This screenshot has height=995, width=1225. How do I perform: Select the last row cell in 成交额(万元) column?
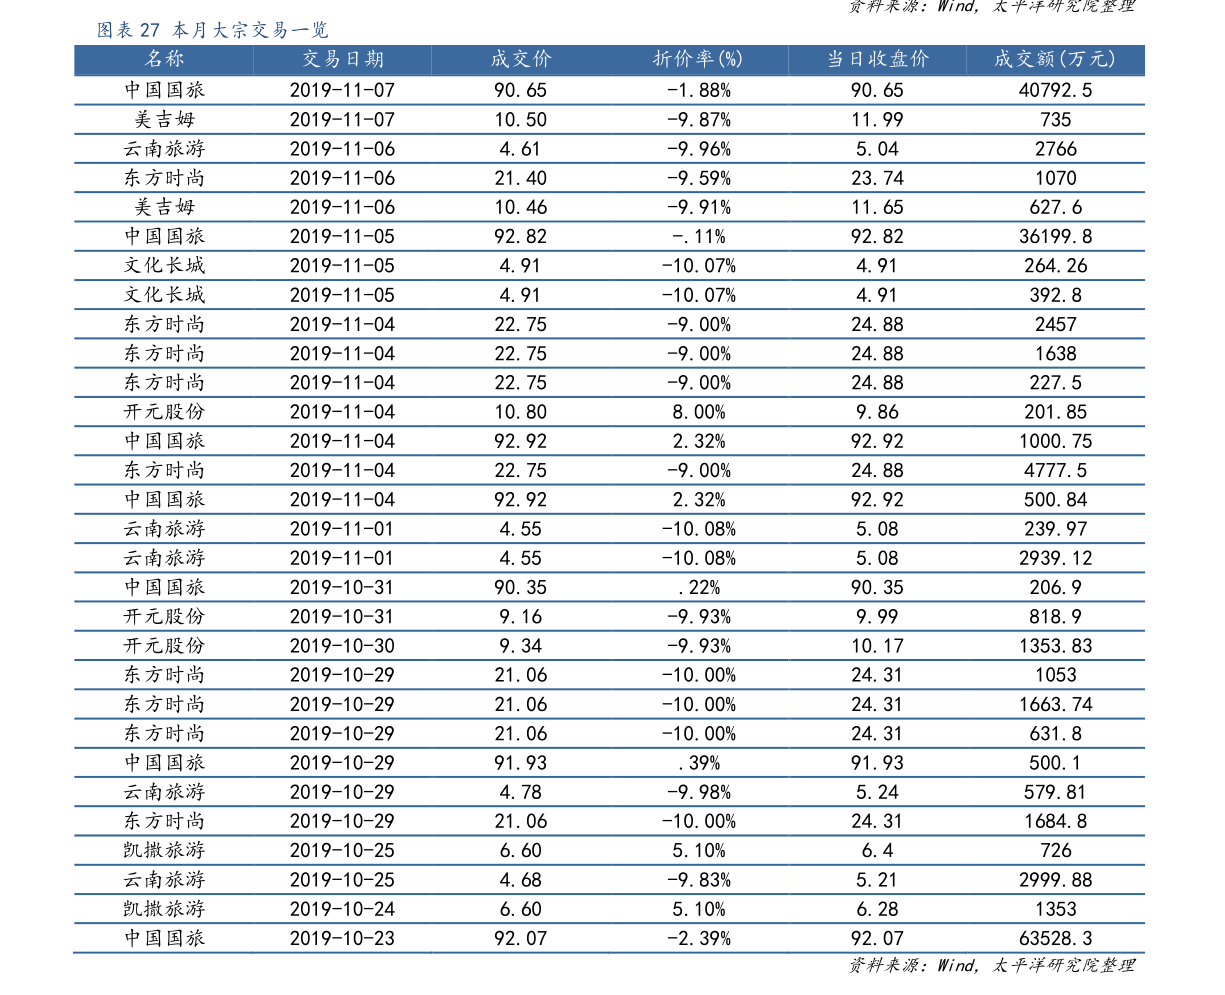1055,938
